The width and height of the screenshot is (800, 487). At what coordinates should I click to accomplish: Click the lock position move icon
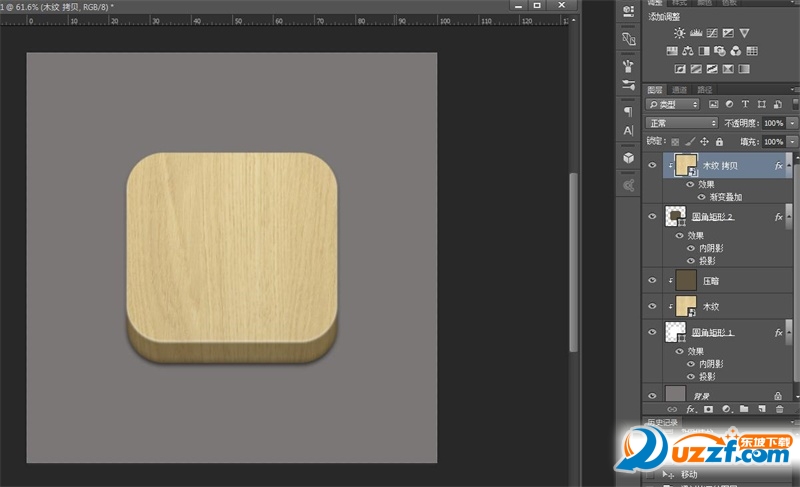tap(704, 142)
